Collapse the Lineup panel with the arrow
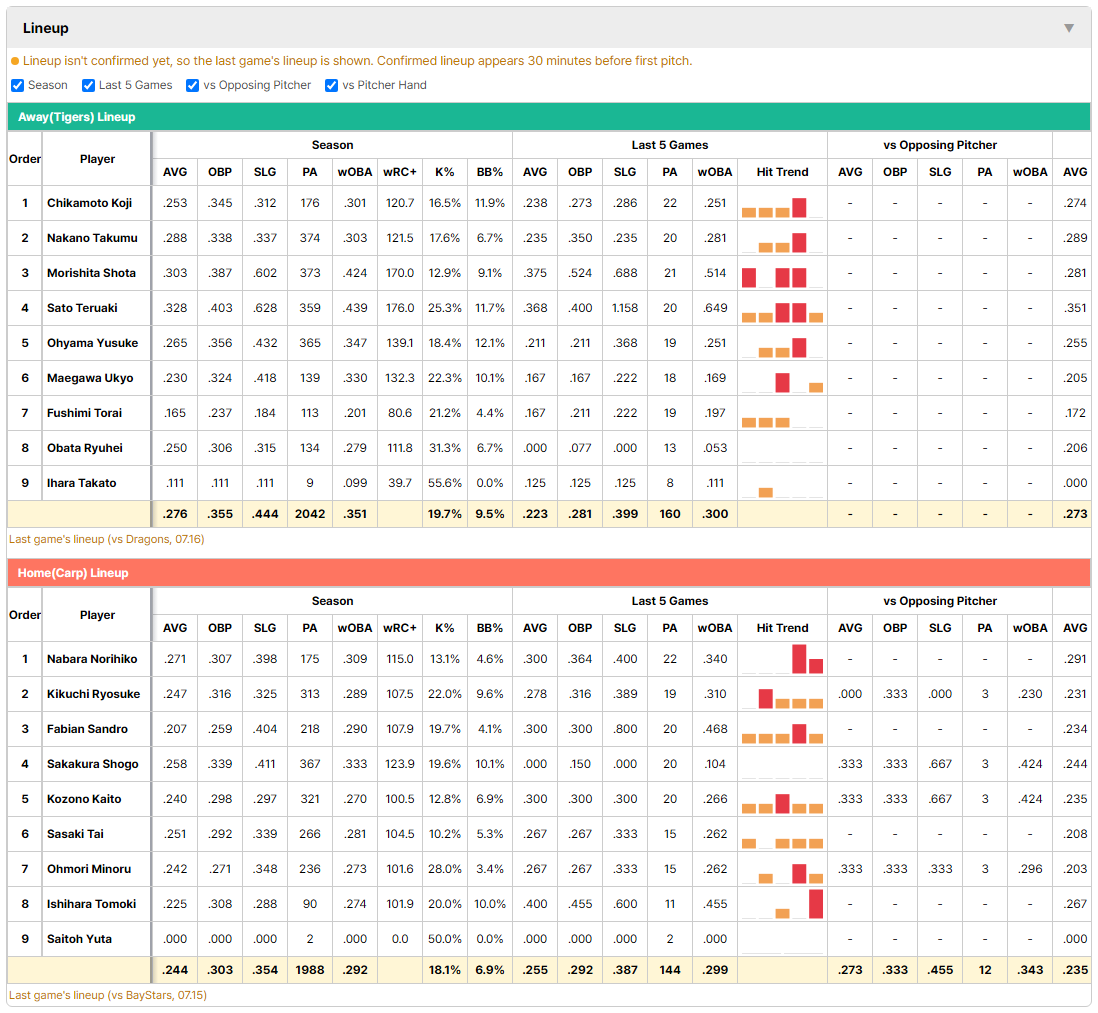The image size is (1098, 1013). coord(1069,28)
